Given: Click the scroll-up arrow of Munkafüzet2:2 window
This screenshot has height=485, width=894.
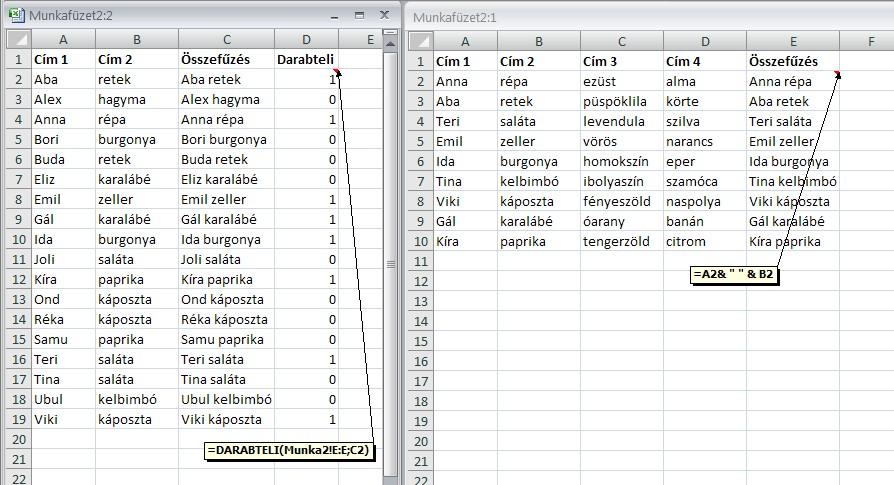Looking at the screenshot, I should pyautogui.click(x=391, y=43).
